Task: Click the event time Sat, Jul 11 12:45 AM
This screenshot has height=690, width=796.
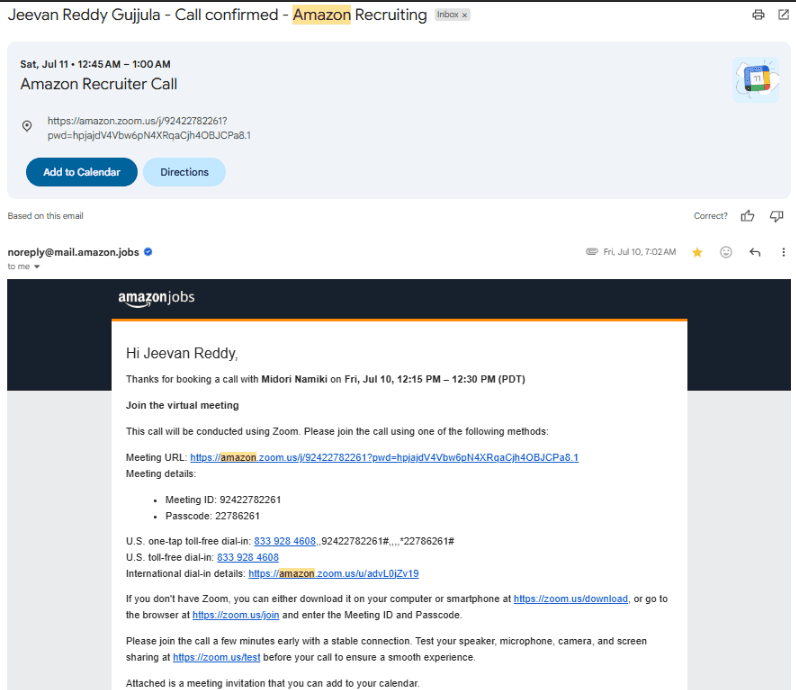Action: click(95, 64)
